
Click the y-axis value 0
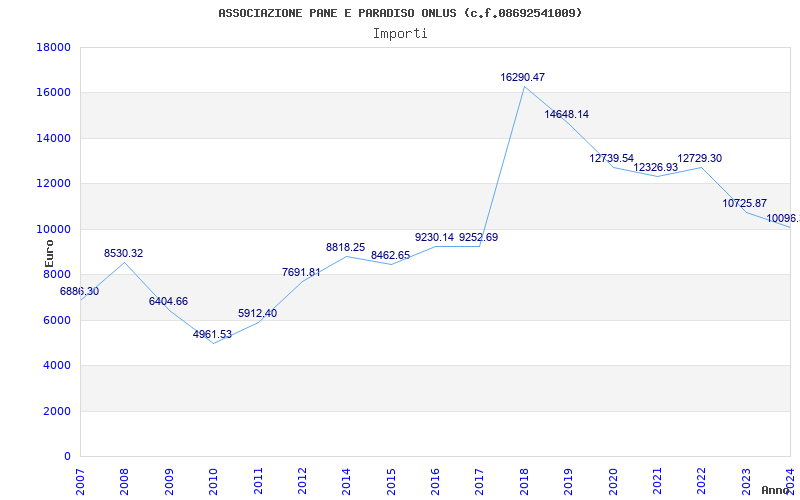tap(67, 457)
